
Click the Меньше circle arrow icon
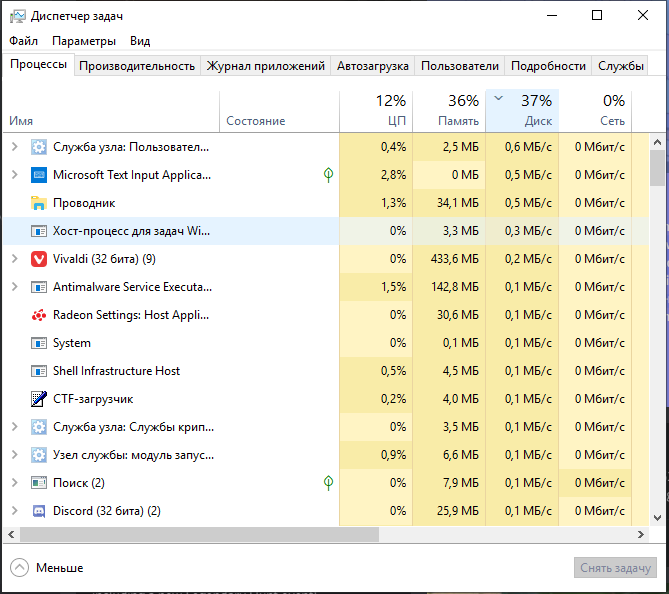(19, 568)
